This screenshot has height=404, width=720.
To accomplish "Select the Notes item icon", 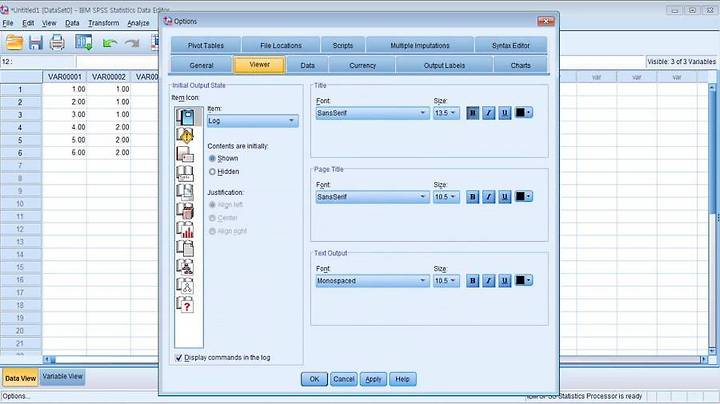I will (186, 154).
